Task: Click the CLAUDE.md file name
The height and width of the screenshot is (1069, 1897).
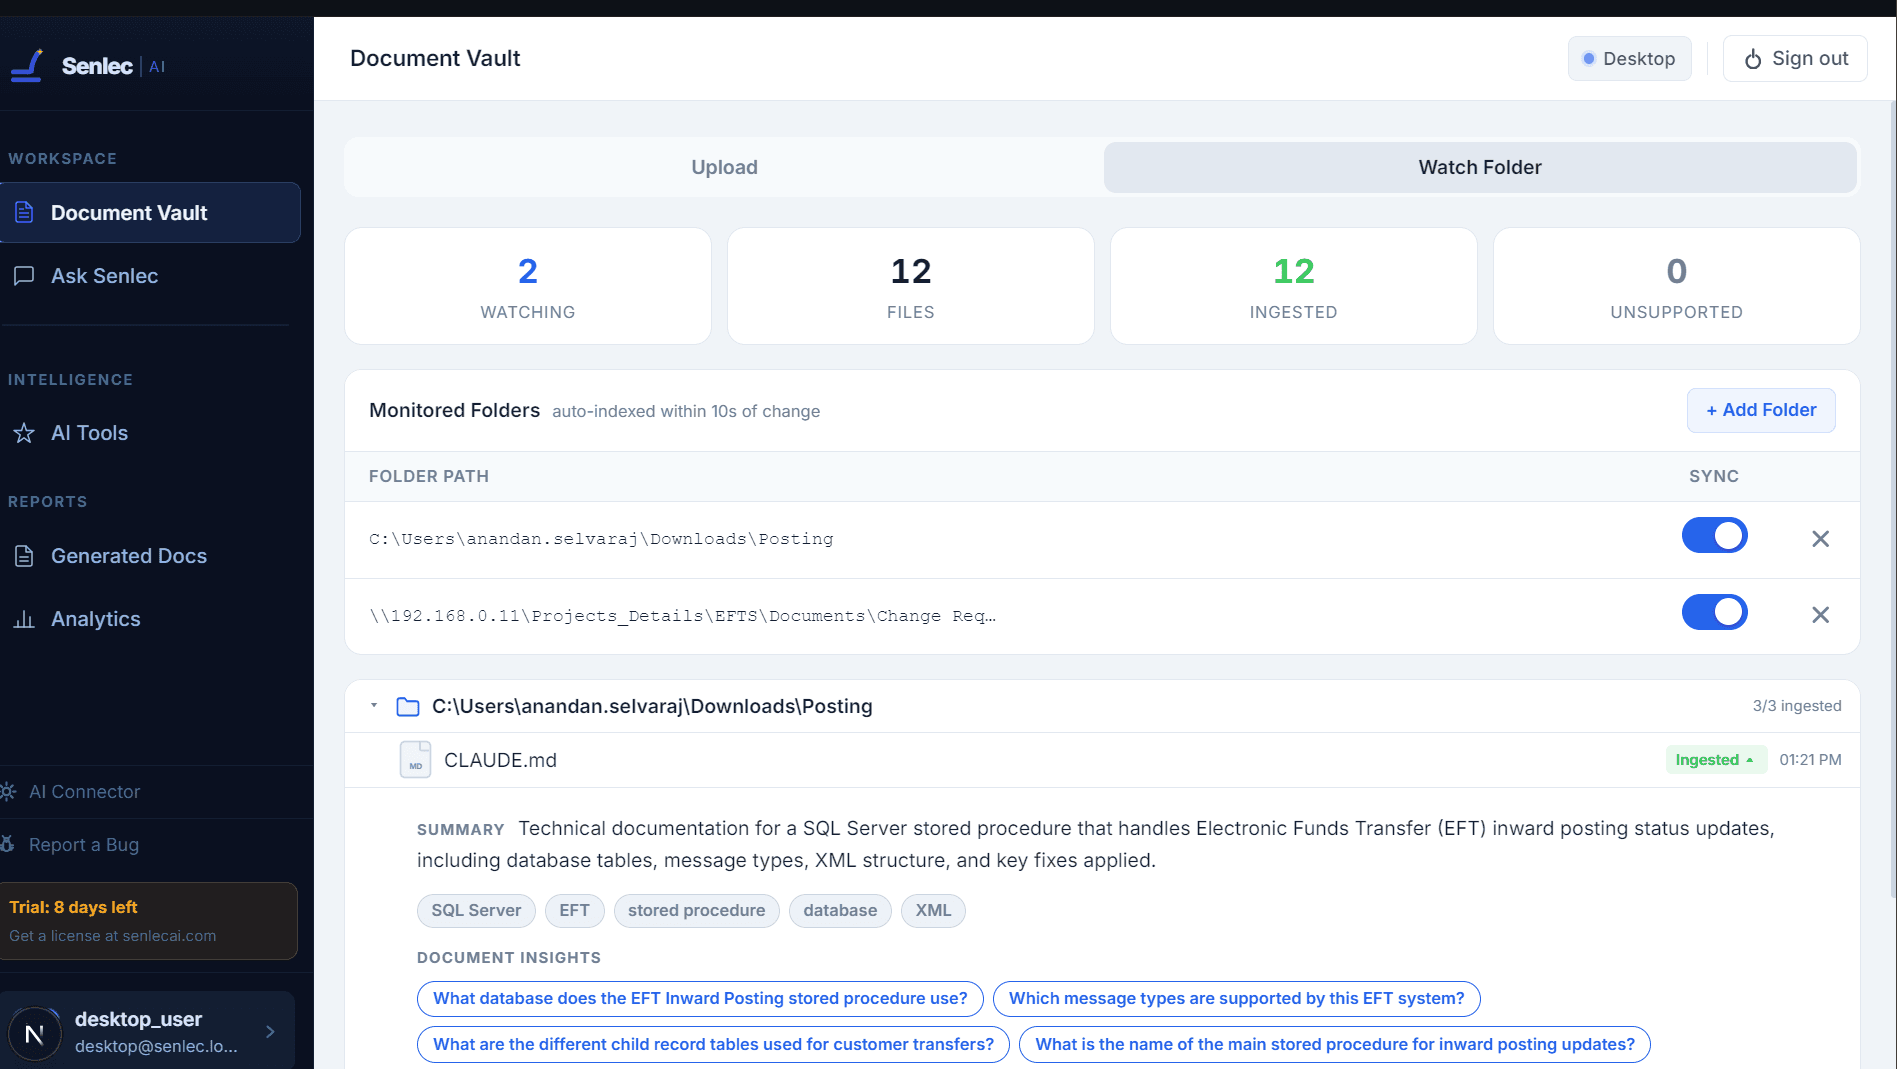Action: point(500,760)
